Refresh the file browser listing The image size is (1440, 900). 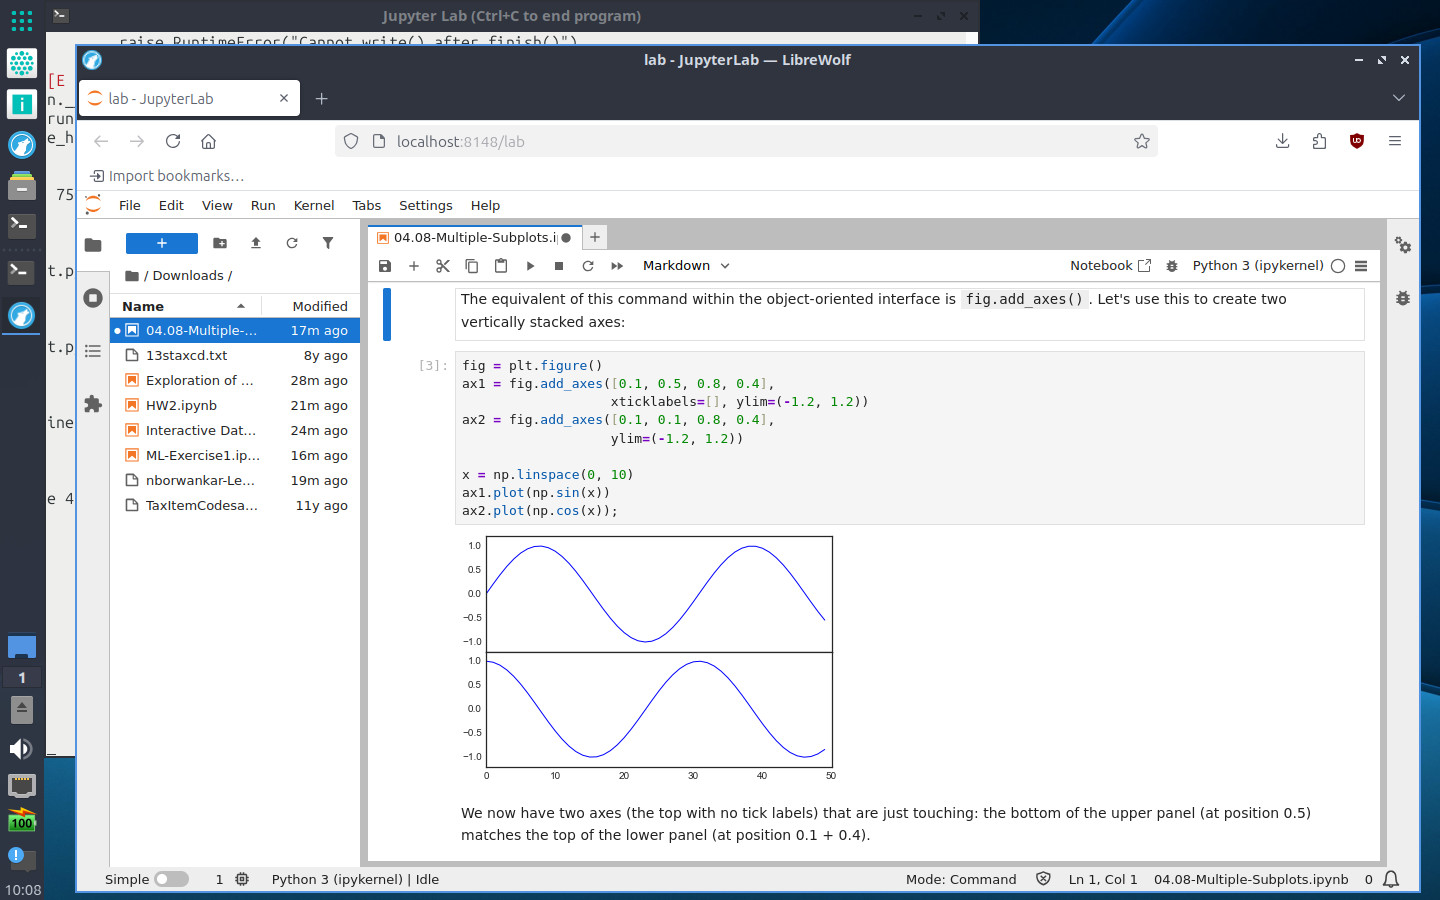(x=291, y=242)
